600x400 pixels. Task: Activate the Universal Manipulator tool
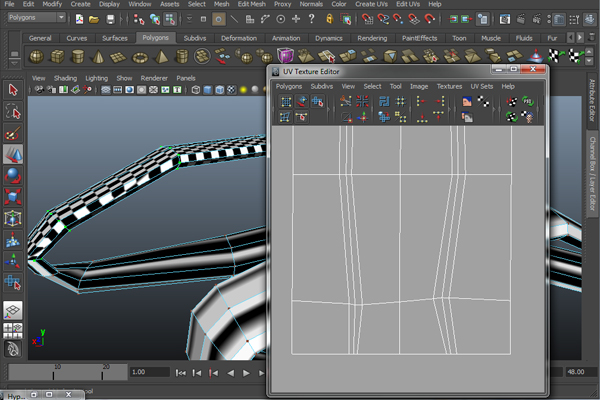(13, 218)
